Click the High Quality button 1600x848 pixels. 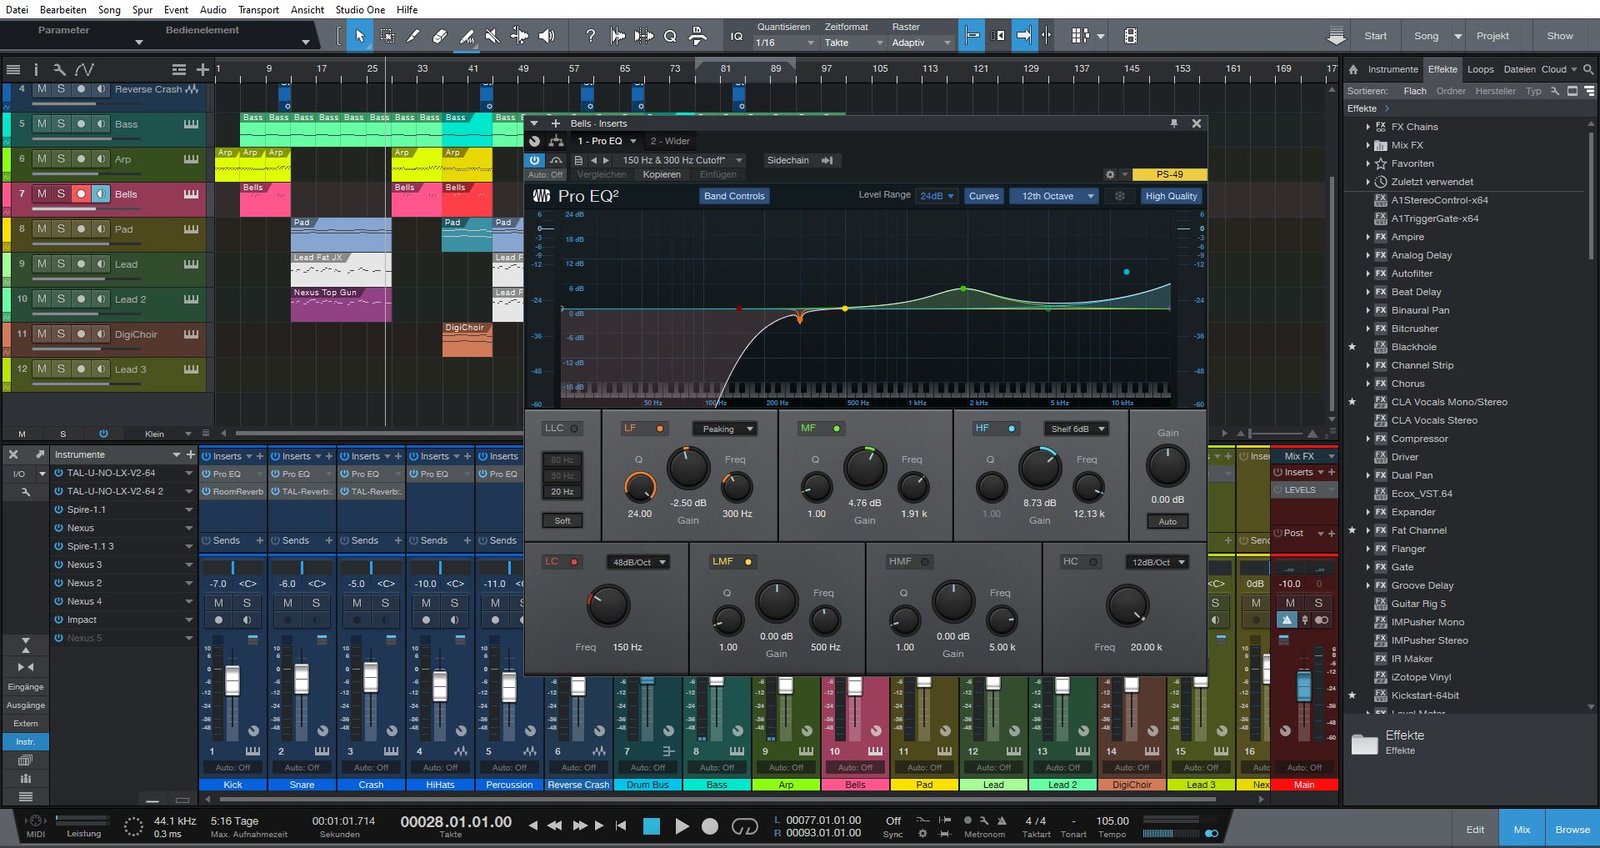click(x=1171, y=196)
